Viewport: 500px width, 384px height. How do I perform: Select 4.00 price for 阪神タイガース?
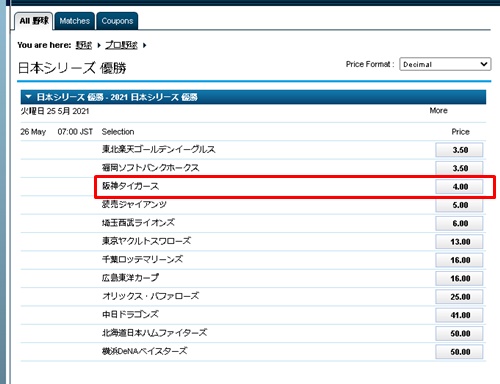point(459,186)
